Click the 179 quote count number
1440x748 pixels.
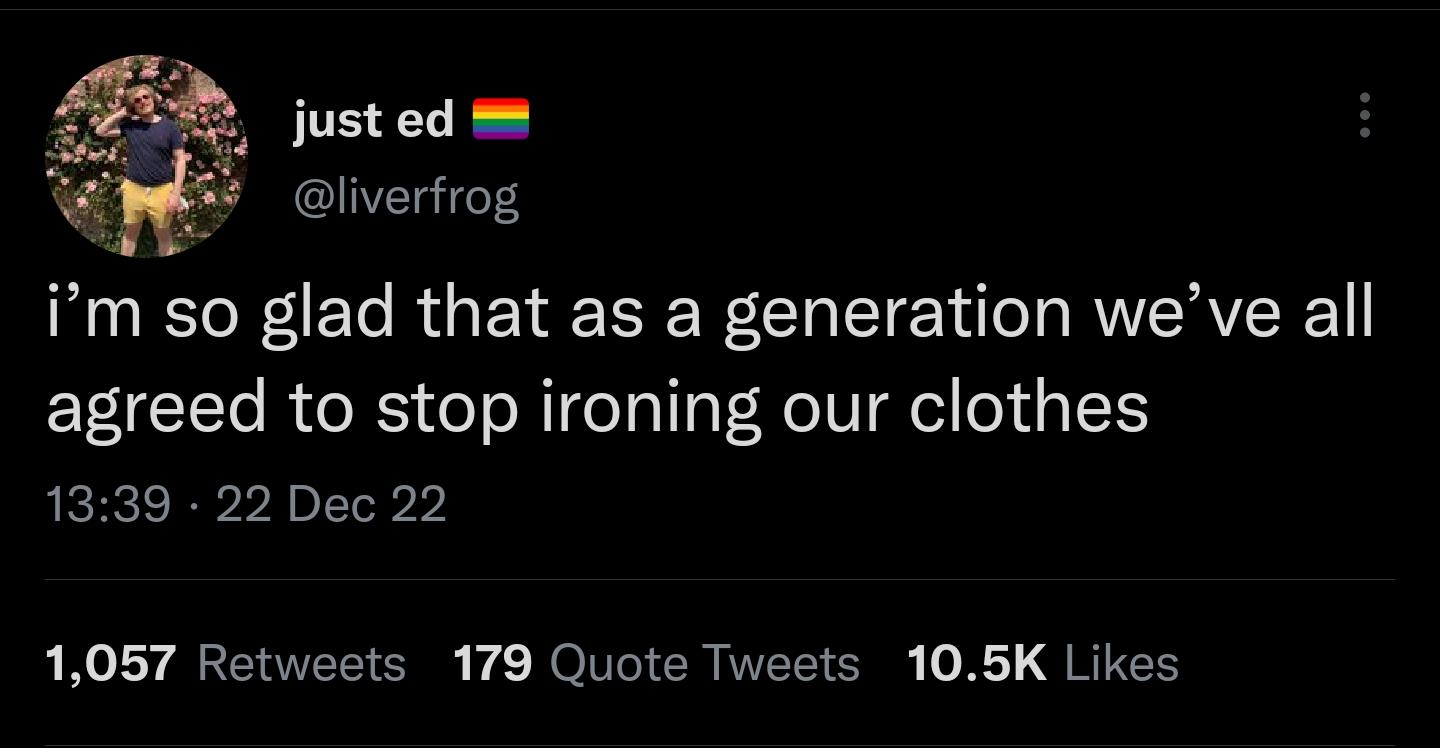click(492, 663)
